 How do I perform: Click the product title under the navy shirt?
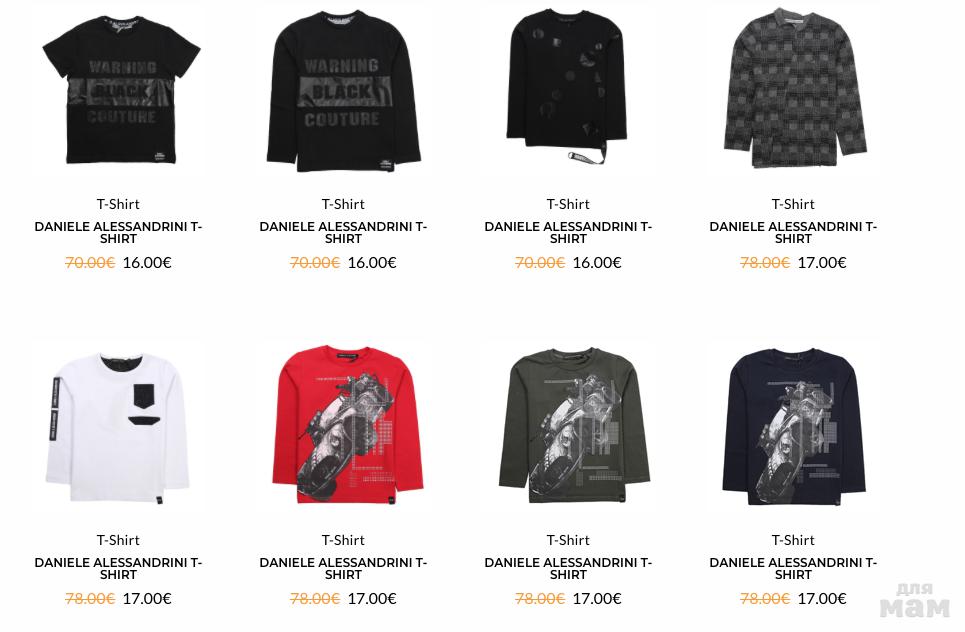click(x=793, y=569)
